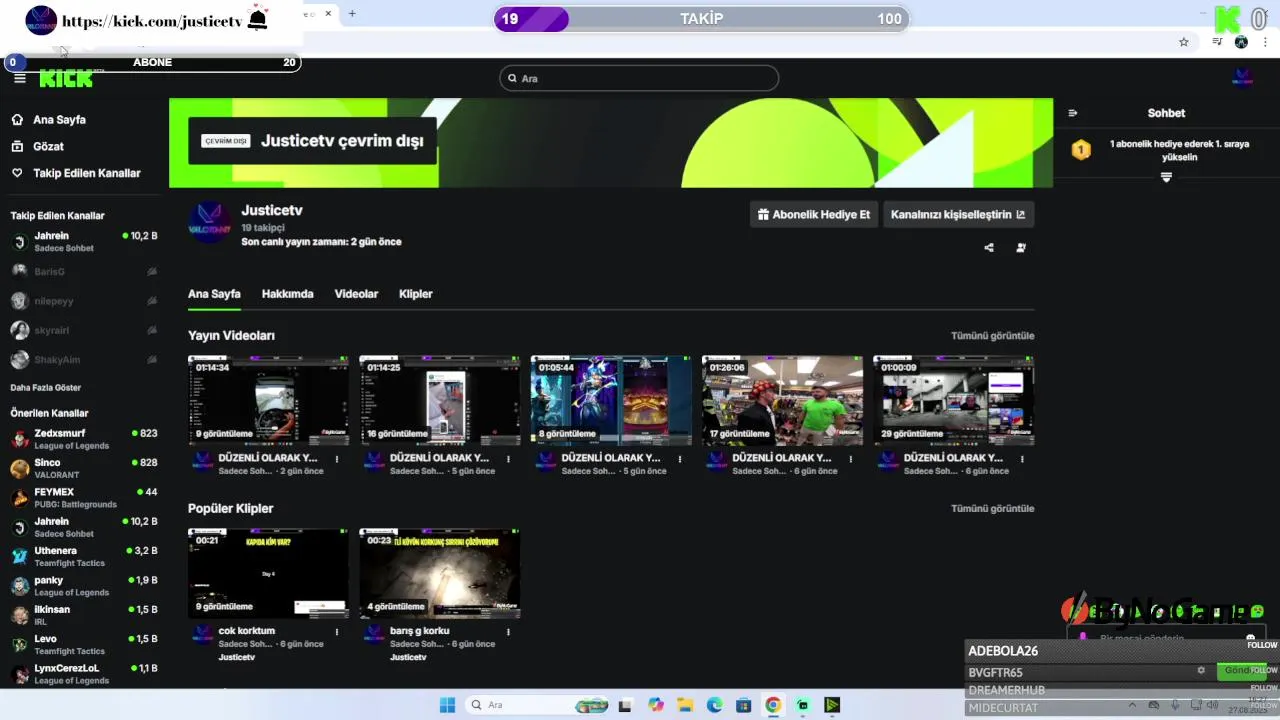Open recommended channel panky
Screen dimensions: 1280x720
click(84, 586)
